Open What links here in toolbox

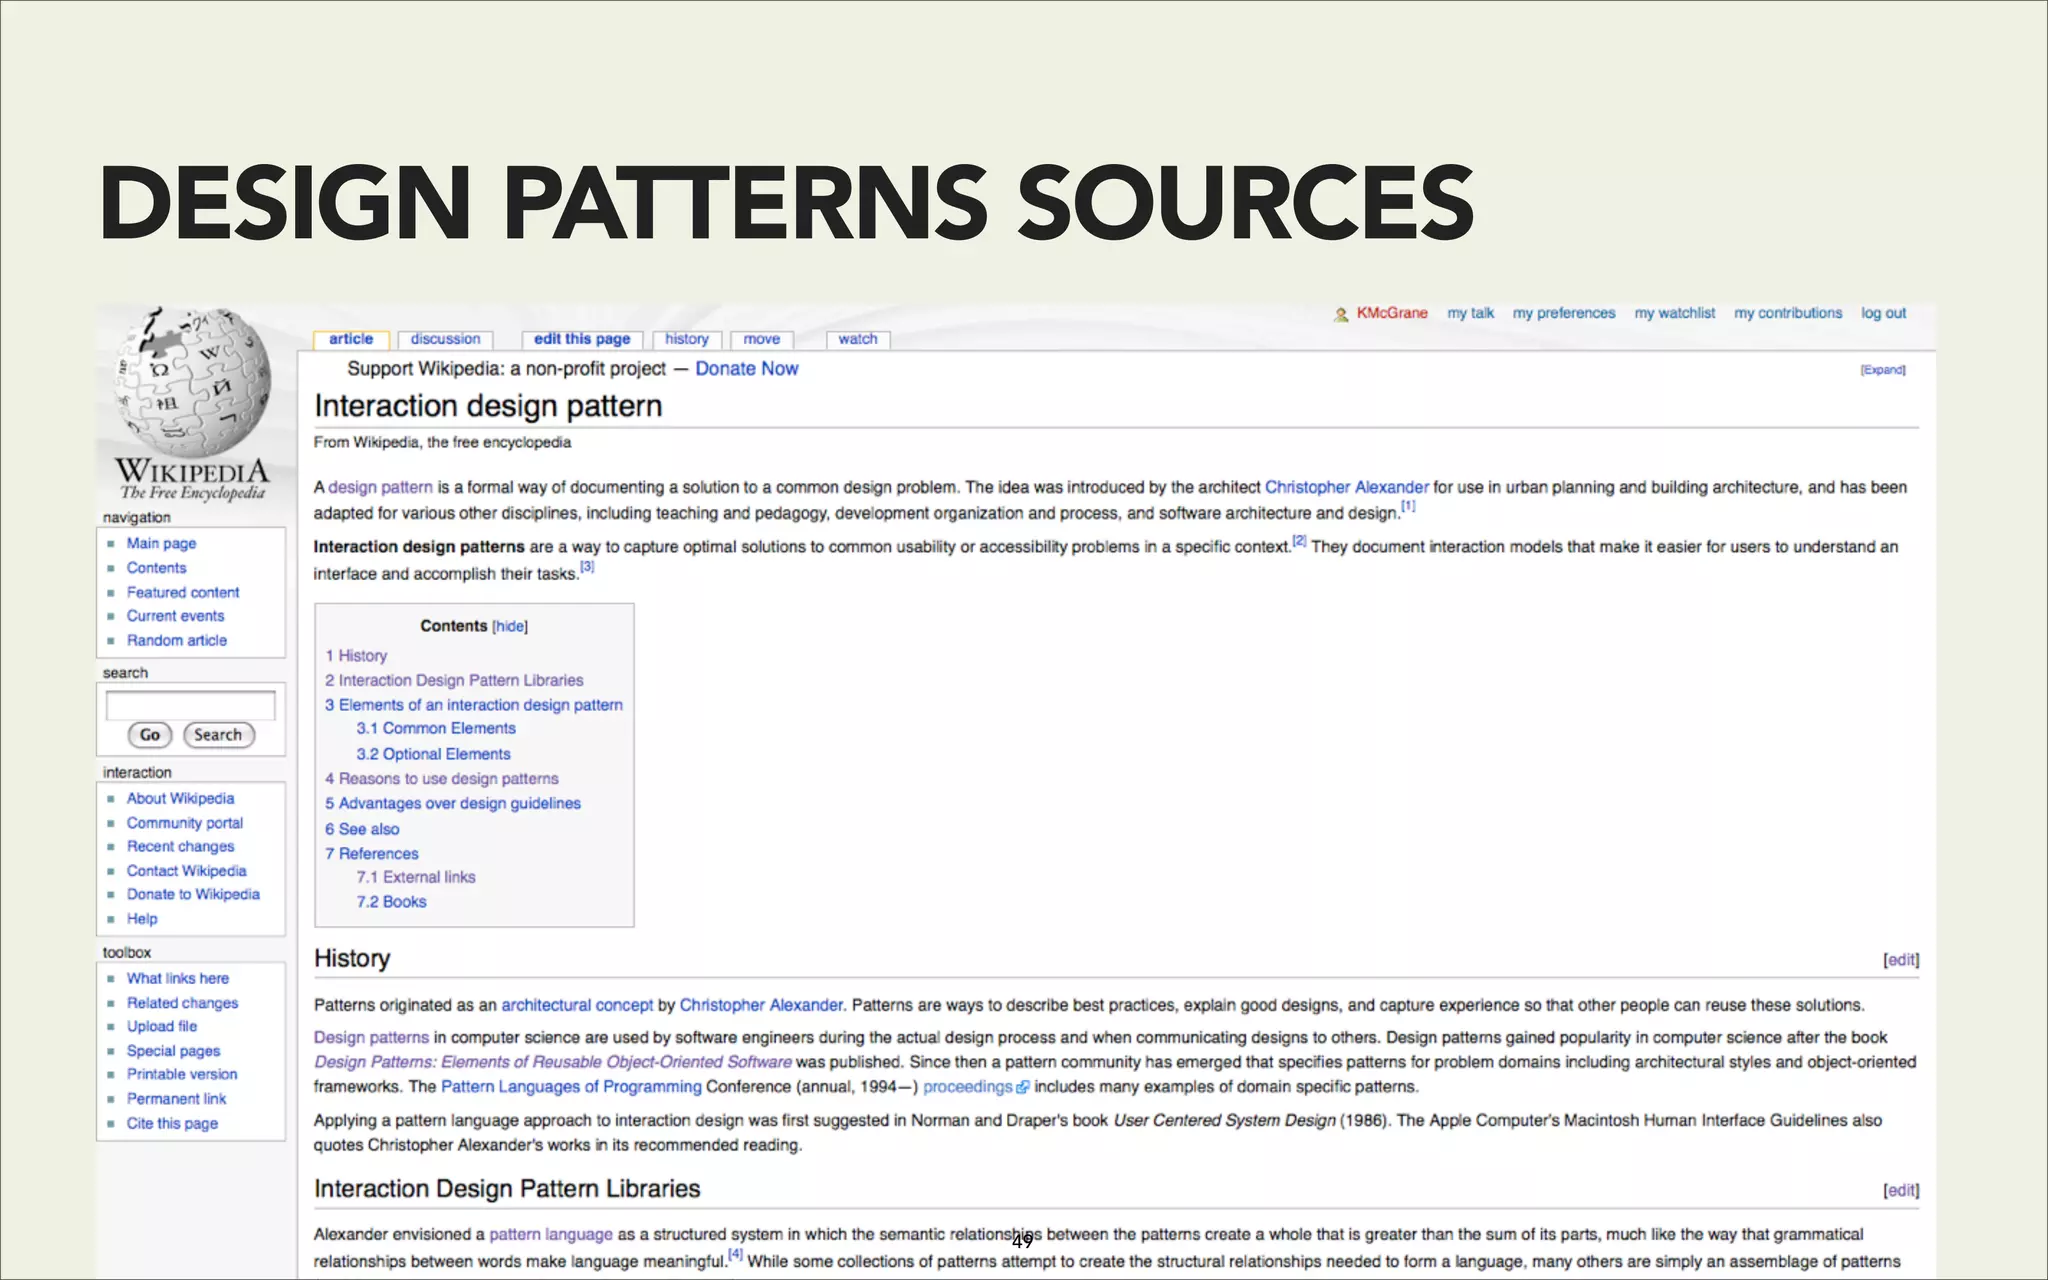(178, 978)
